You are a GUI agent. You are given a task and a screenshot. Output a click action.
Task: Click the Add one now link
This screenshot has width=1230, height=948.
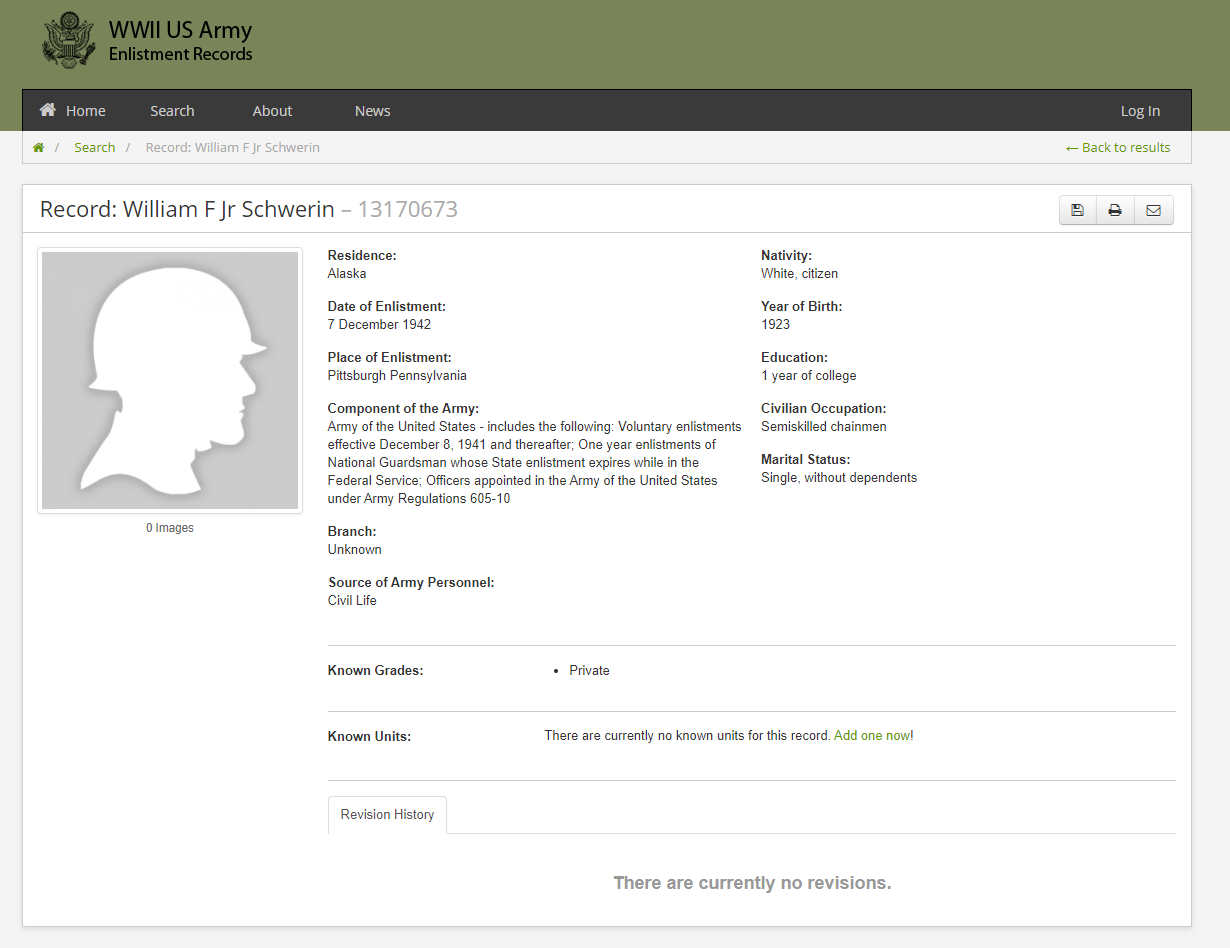pyautogui.click(x=872, y=736)
